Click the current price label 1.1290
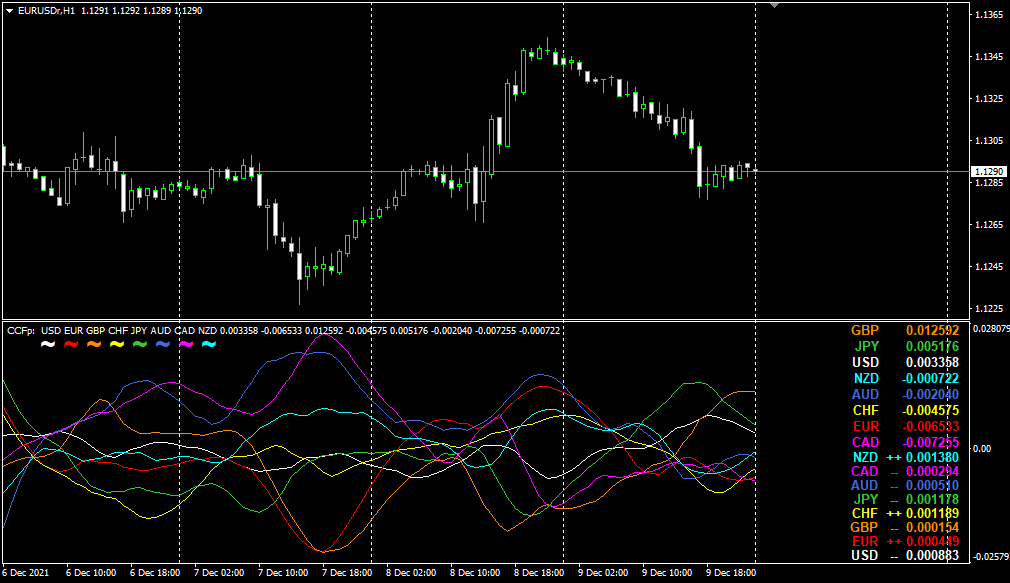1010x583 pixels. tap(987, 172)
